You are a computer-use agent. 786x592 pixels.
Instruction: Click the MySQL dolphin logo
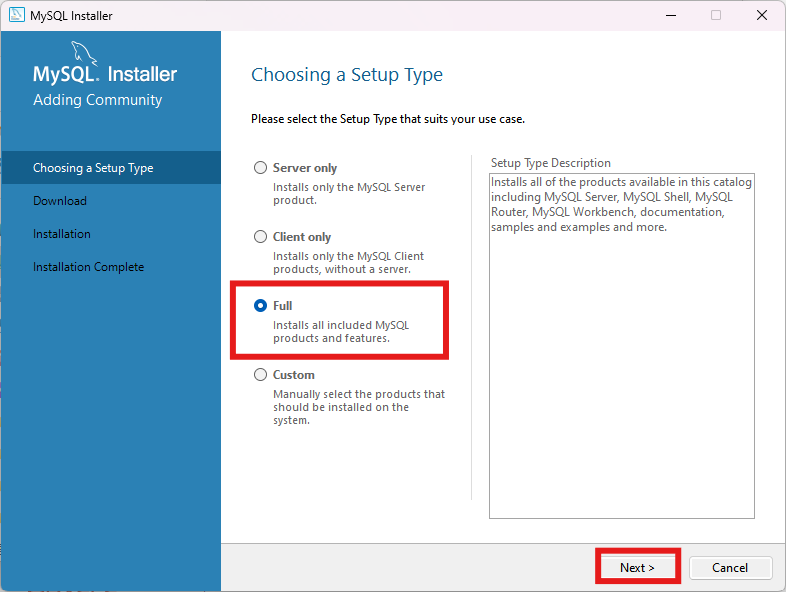pos(83,53)
